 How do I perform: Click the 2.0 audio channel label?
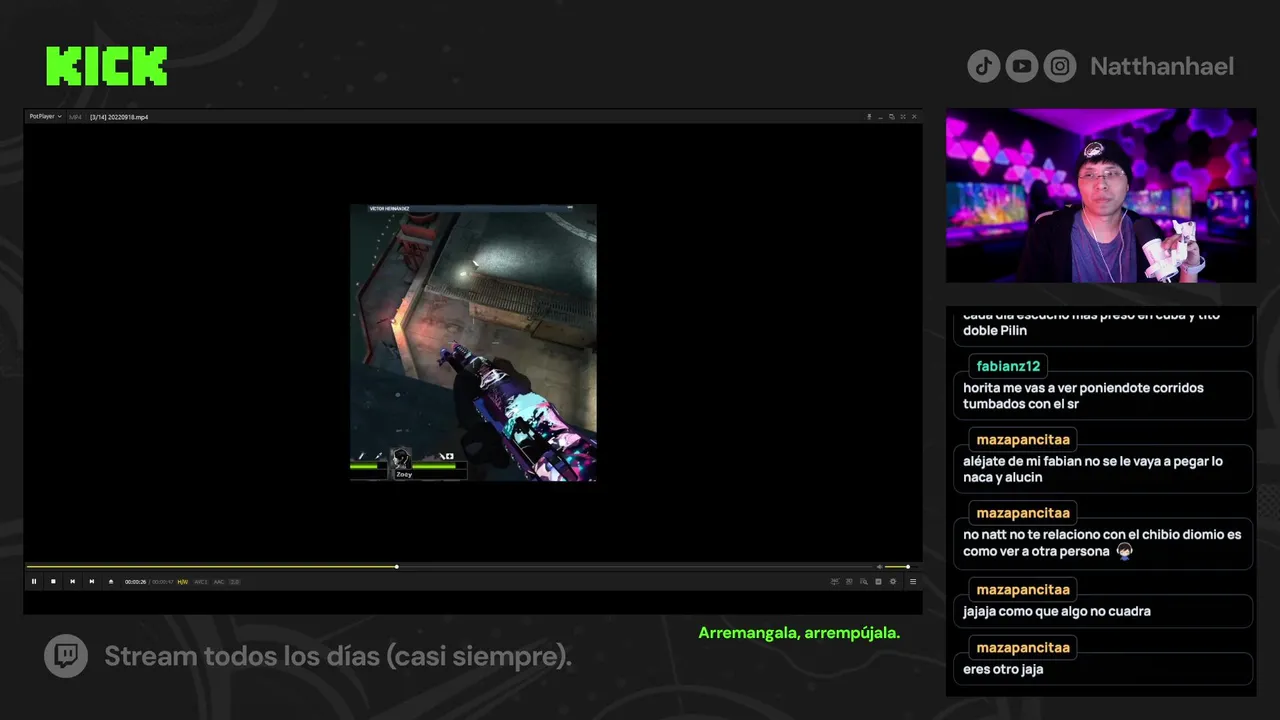tap(235, 581)
